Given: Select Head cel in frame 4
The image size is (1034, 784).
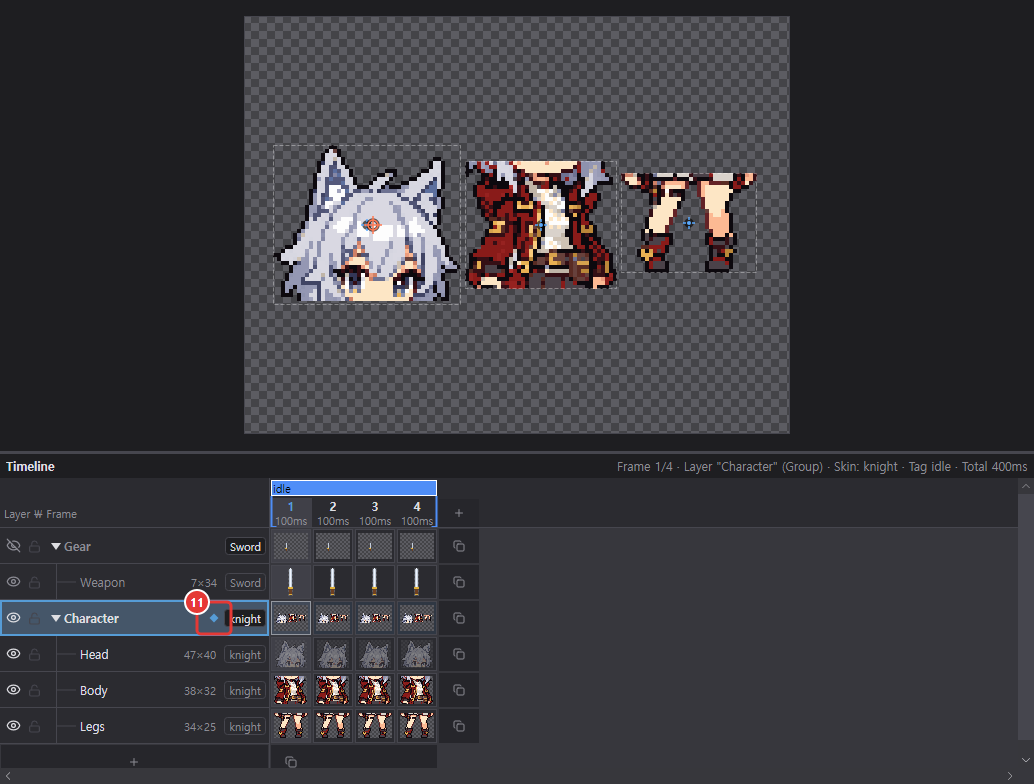Looking at the screenshot, I should tap(417, 654).
